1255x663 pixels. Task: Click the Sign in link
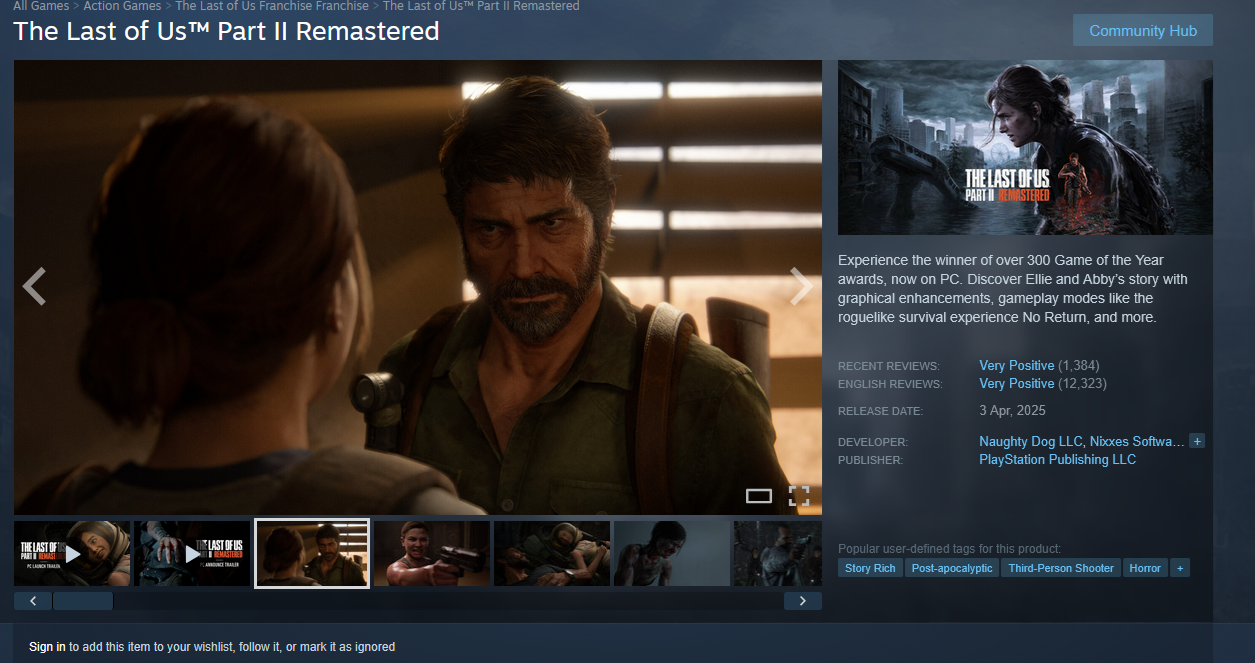pyautogui.click(x=47, y=647)
